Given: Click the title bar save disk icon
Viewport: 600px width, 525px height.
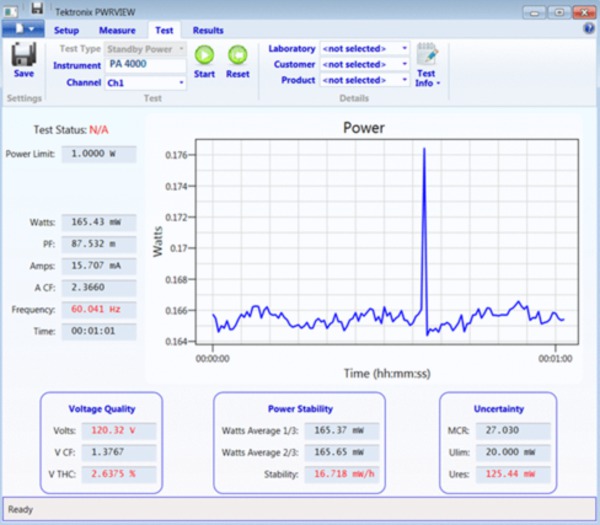Looking at the screenshot, I should [37, 8].
